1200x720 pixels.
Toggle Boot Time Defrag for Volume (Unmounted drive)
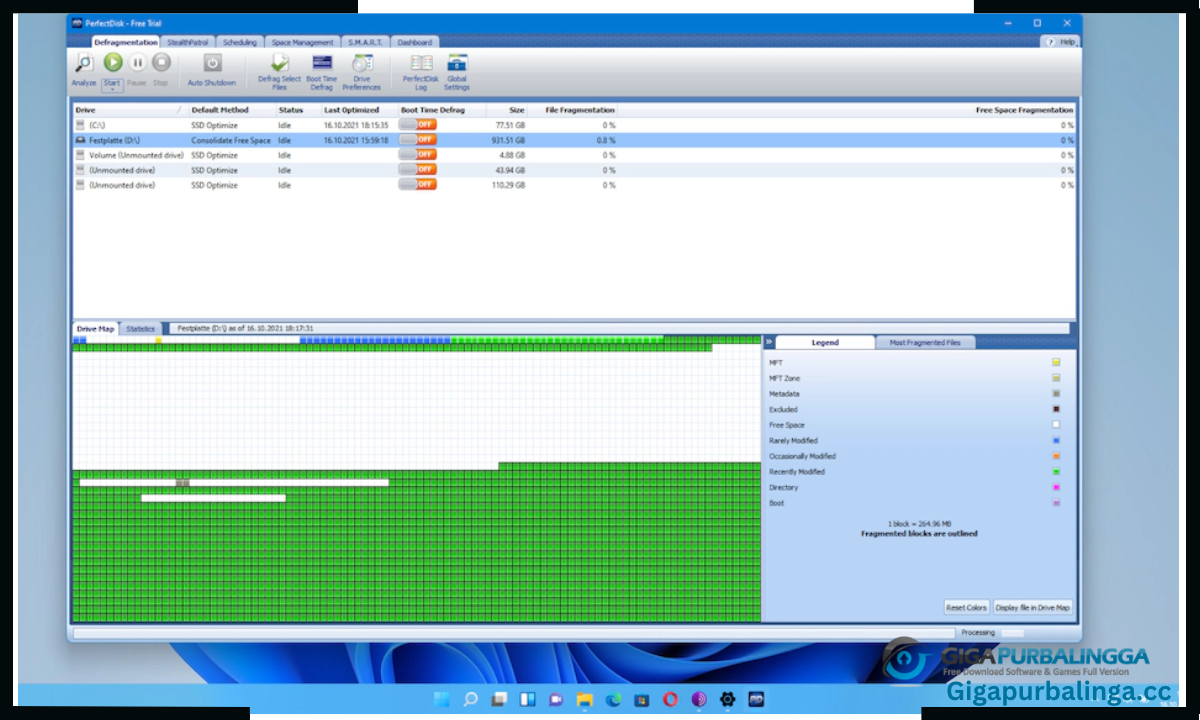tap(417, 155)
